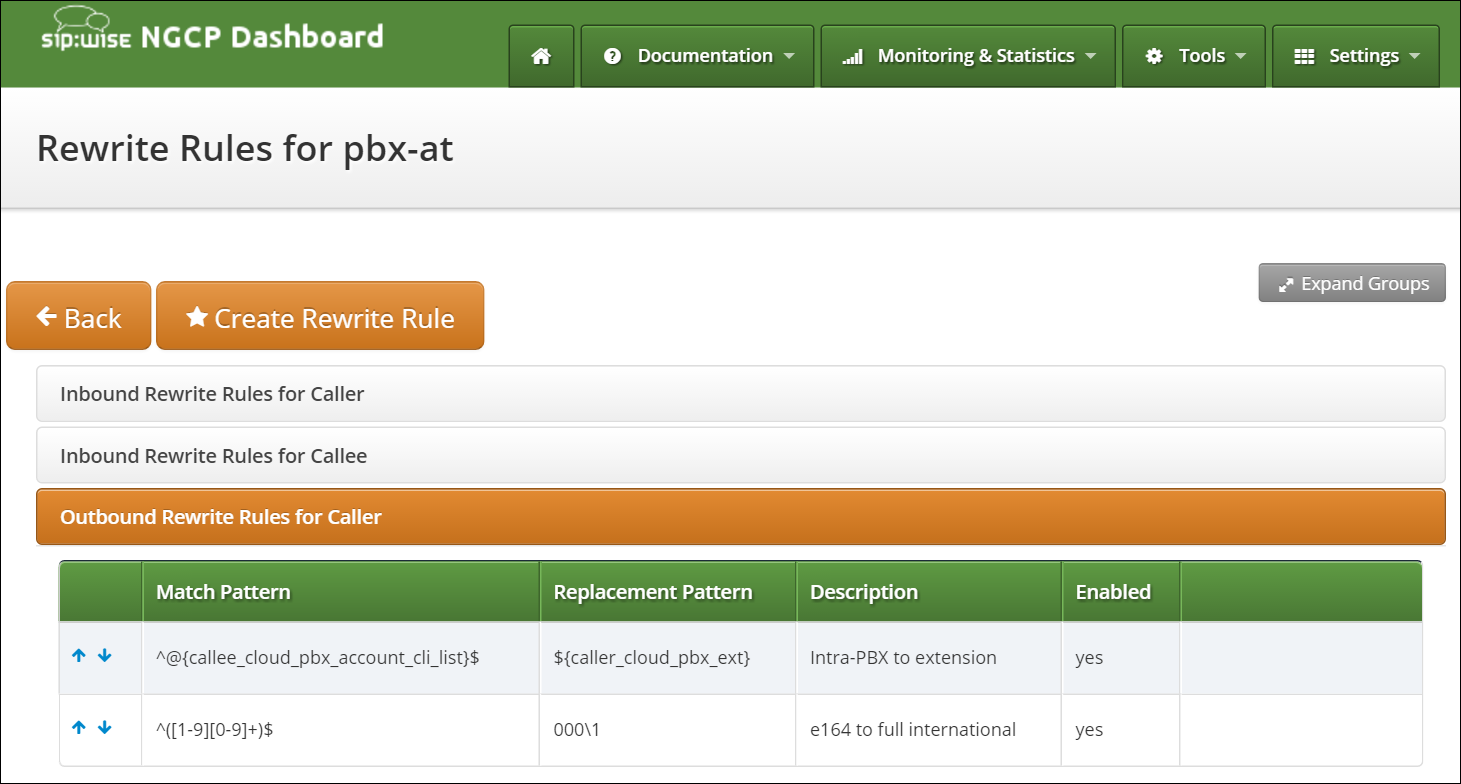Move the Intra-PBX rule up
Viewport: 1461px width, 784px height.
(x=80, y=656)
